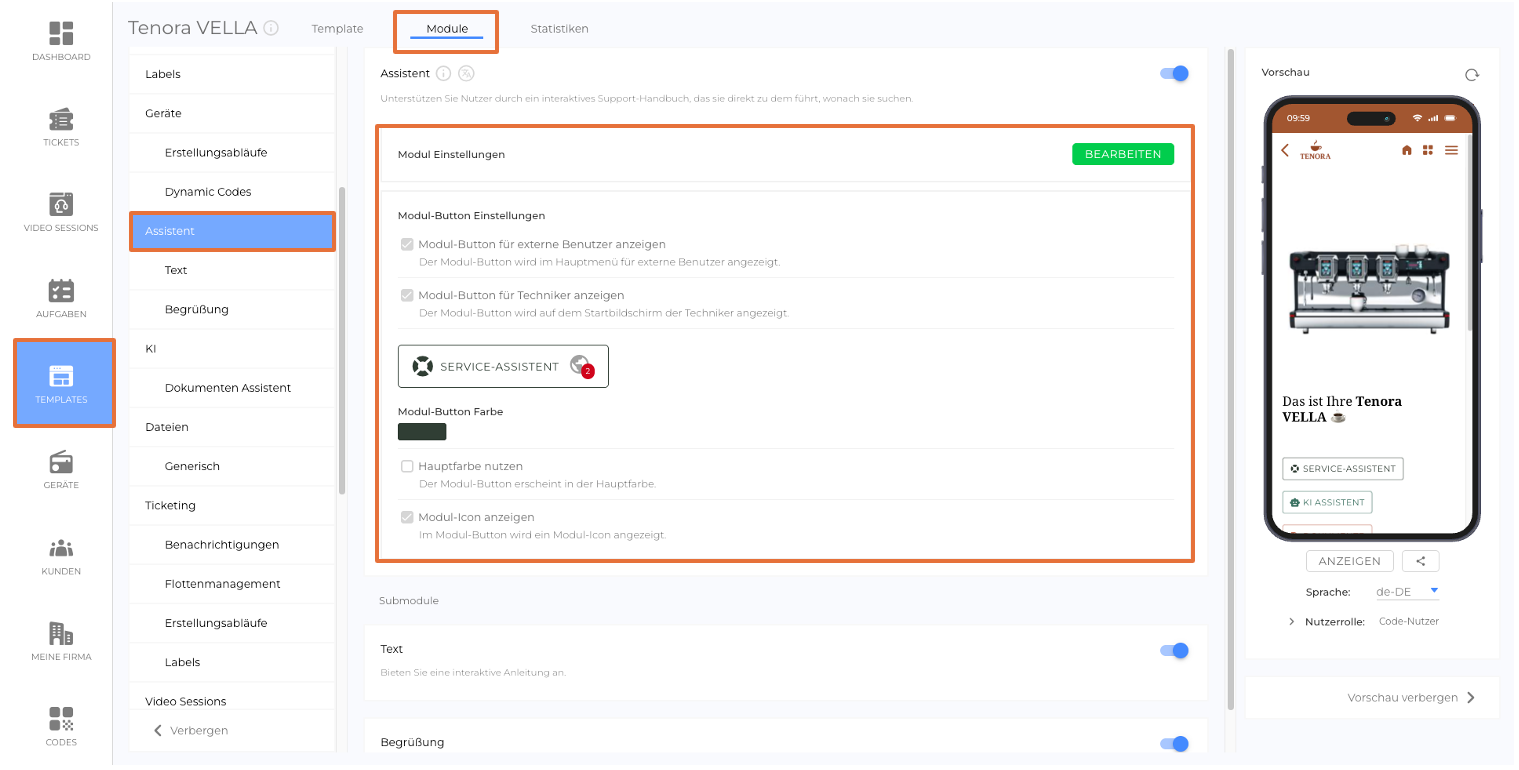Click the ANZEIGEN button
The width and height of the screenshot is (1519, 770).
coord(1349,561)
